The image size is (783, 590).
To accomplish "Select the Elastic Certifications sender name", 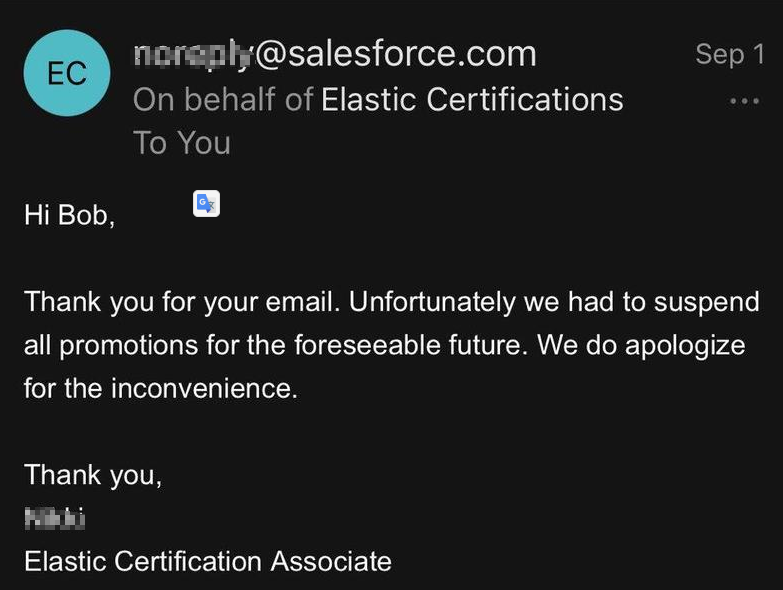I will [472, 99].
